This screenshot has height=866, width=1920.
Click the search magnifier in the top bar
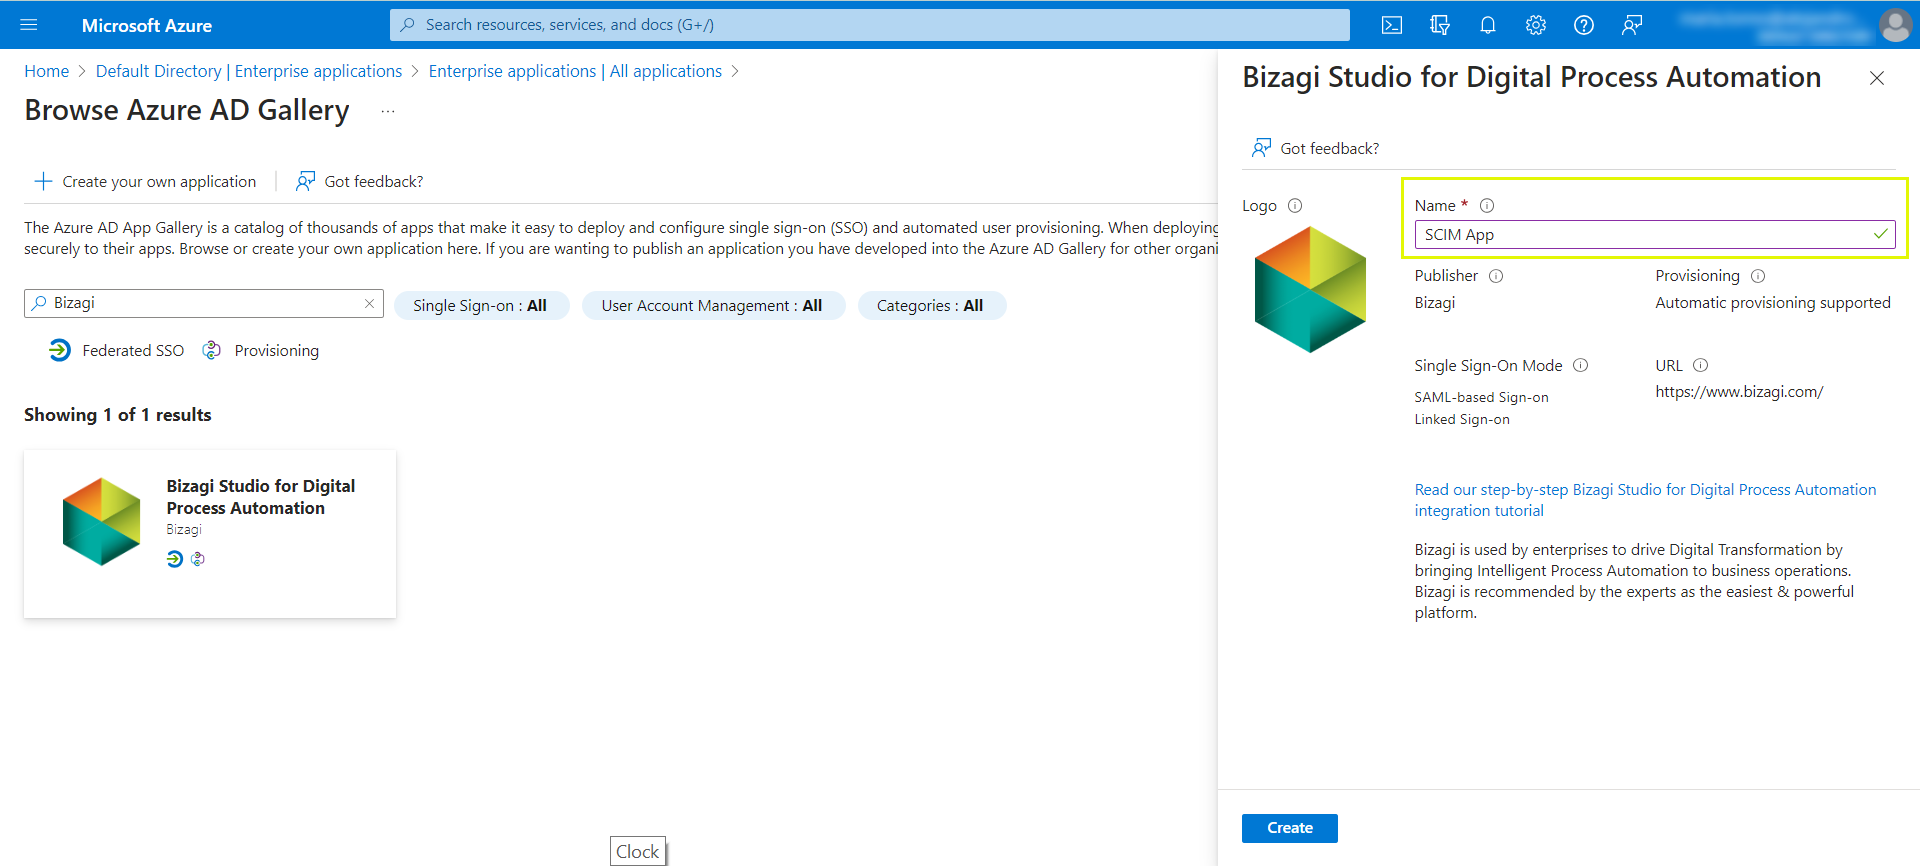coord(408,25)
